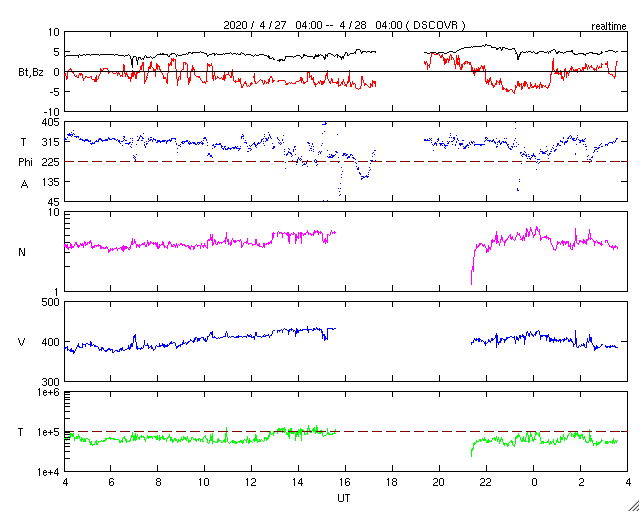Click the '12' hour tick on UT axis
The height and width of the screenshot is (512, 640).
pyautogui.click(x=251, y=482)
